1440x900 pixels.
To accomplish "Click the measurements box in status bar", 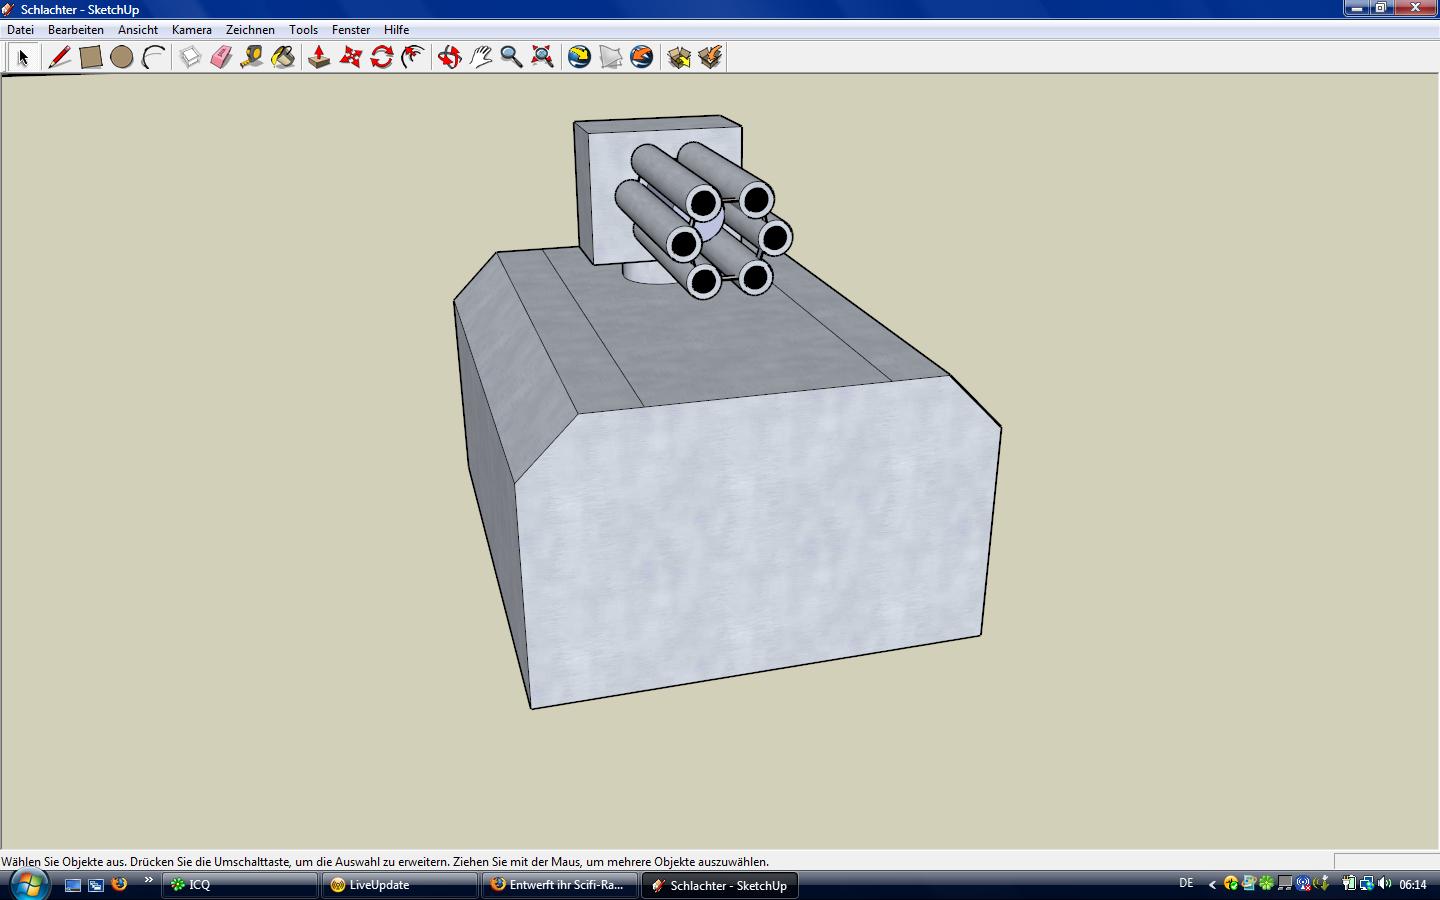I will point(1386,861).
